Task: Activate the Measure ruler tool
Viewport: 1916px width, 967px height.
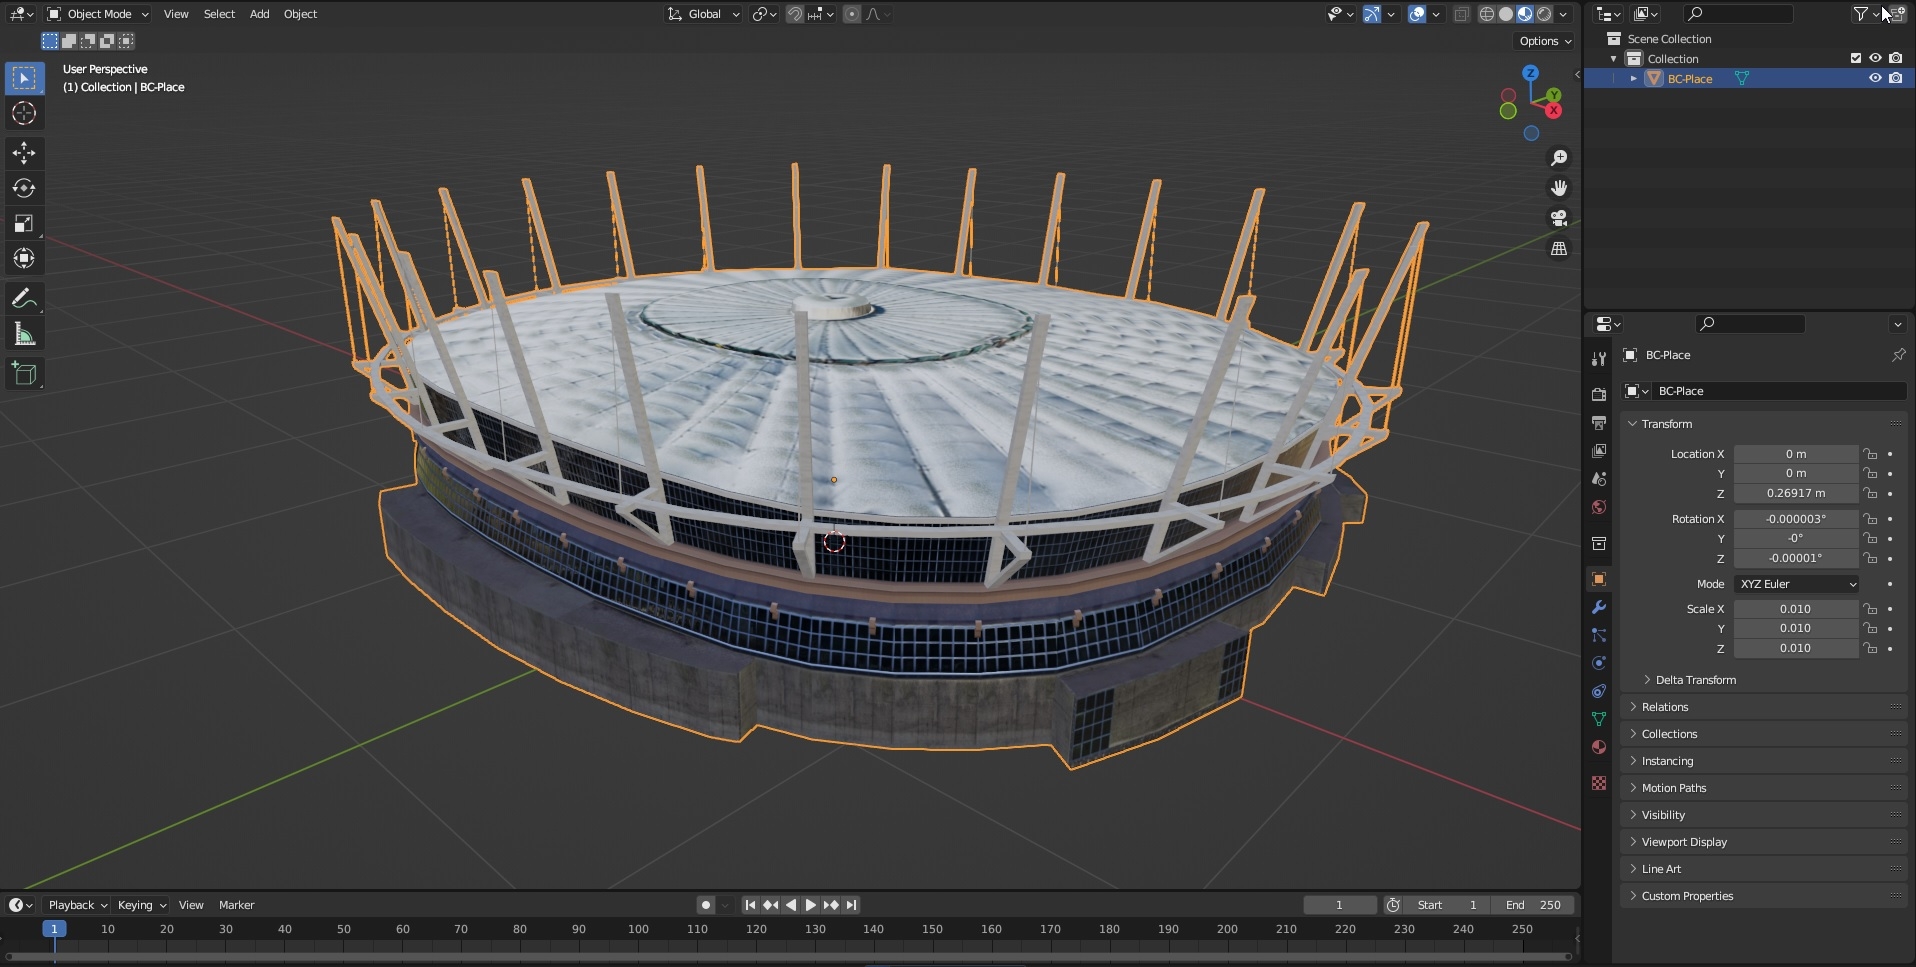Action: point(24,334)
